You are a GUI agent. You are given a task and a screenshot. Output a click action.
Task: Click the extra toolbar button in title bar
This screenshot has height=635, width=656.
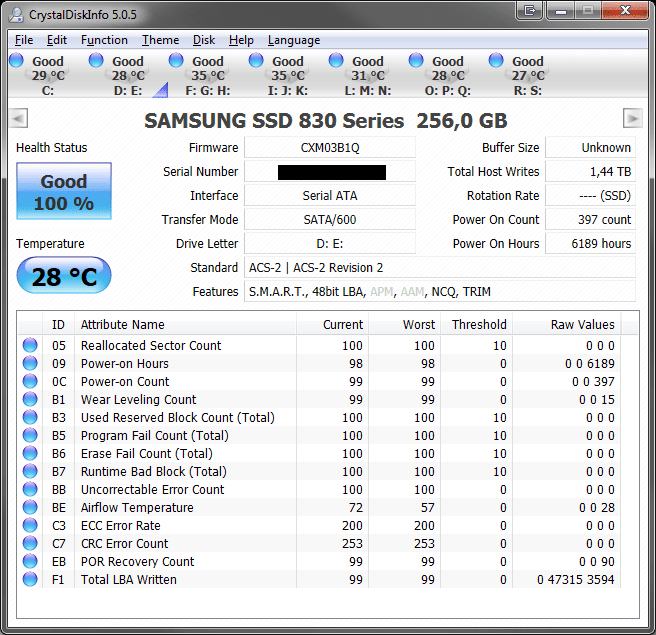(530, 10)
